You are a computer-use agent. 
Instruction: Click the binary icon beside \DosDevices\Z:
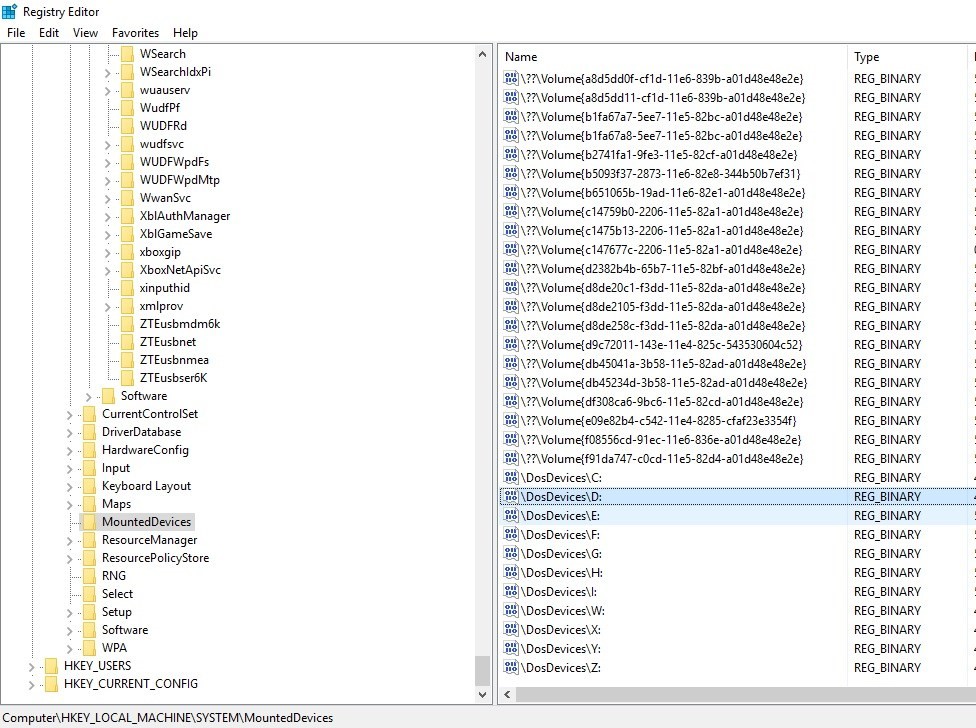tap(511, 668)
